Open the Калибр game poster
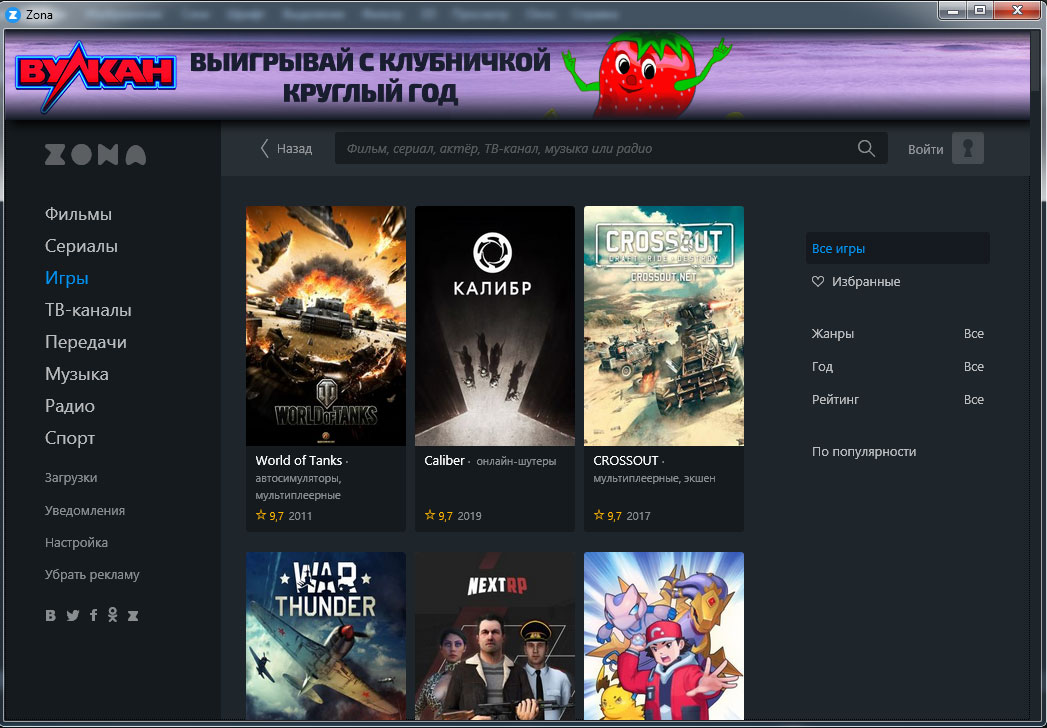 tap(495, 326)
